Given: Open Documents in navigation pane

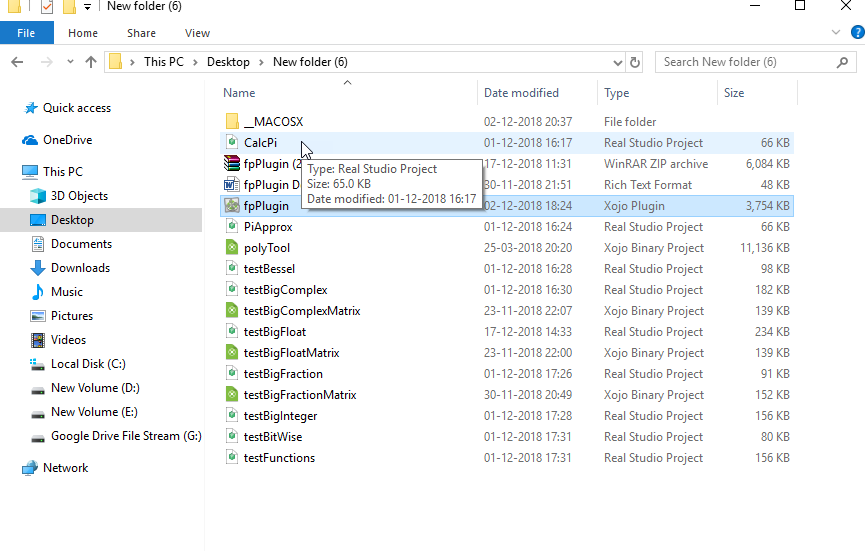Looking at the screenshot, I should (81, 244).
